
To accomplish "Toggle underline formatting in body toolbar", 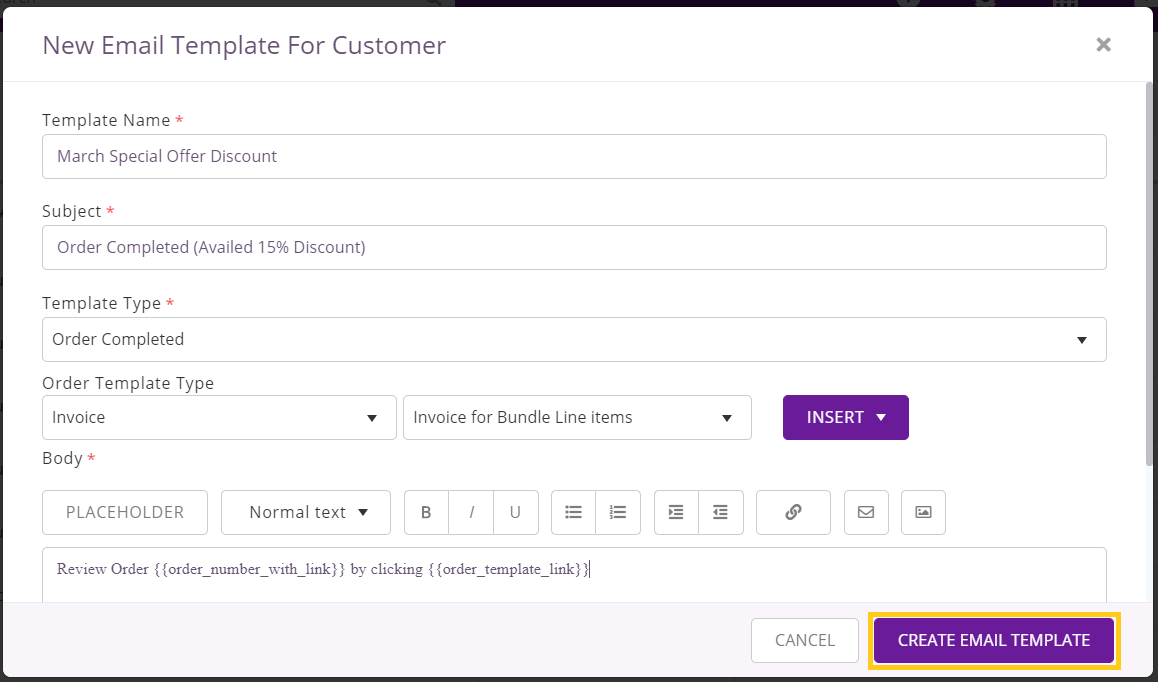I will click(x=515, y=512).
